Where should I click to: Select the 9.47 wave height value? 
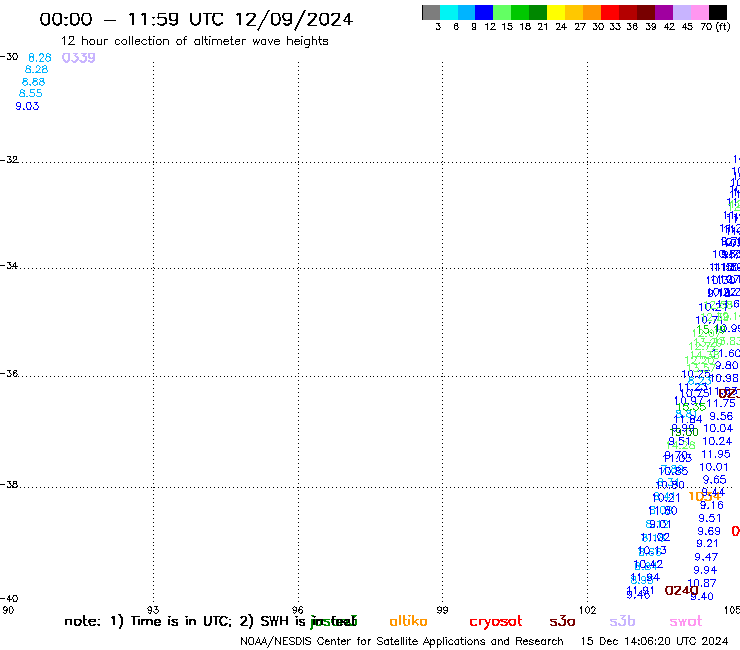(x=706, y=557)
